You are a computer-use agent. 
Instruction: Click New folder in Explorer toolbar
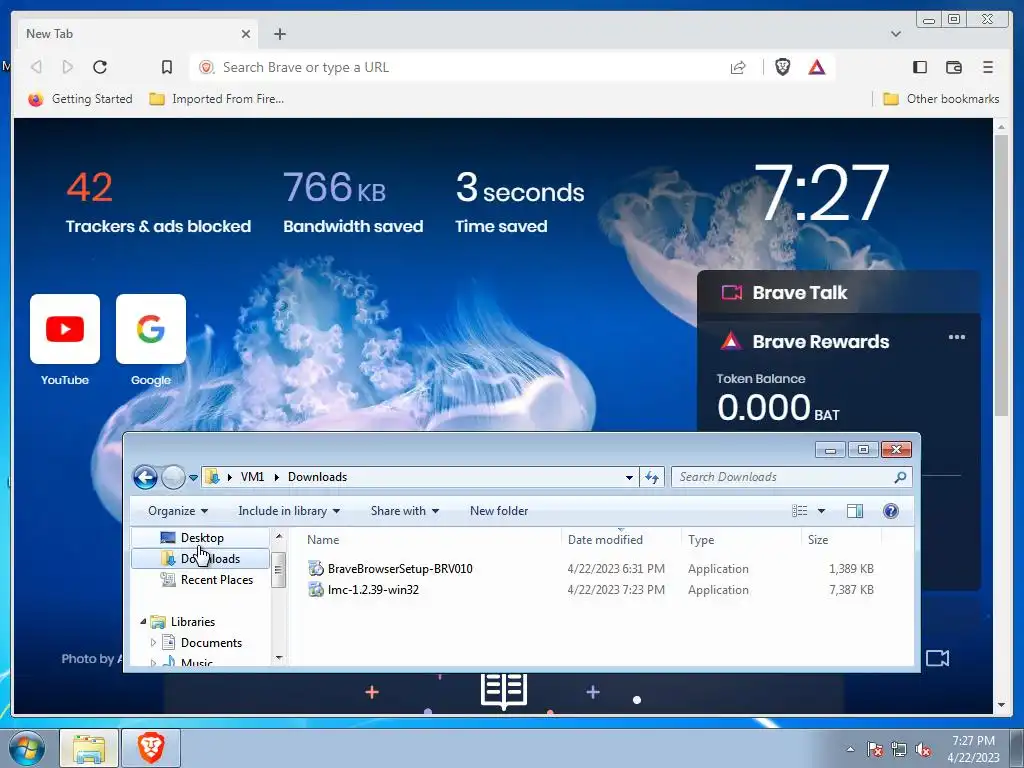(499, 511)
